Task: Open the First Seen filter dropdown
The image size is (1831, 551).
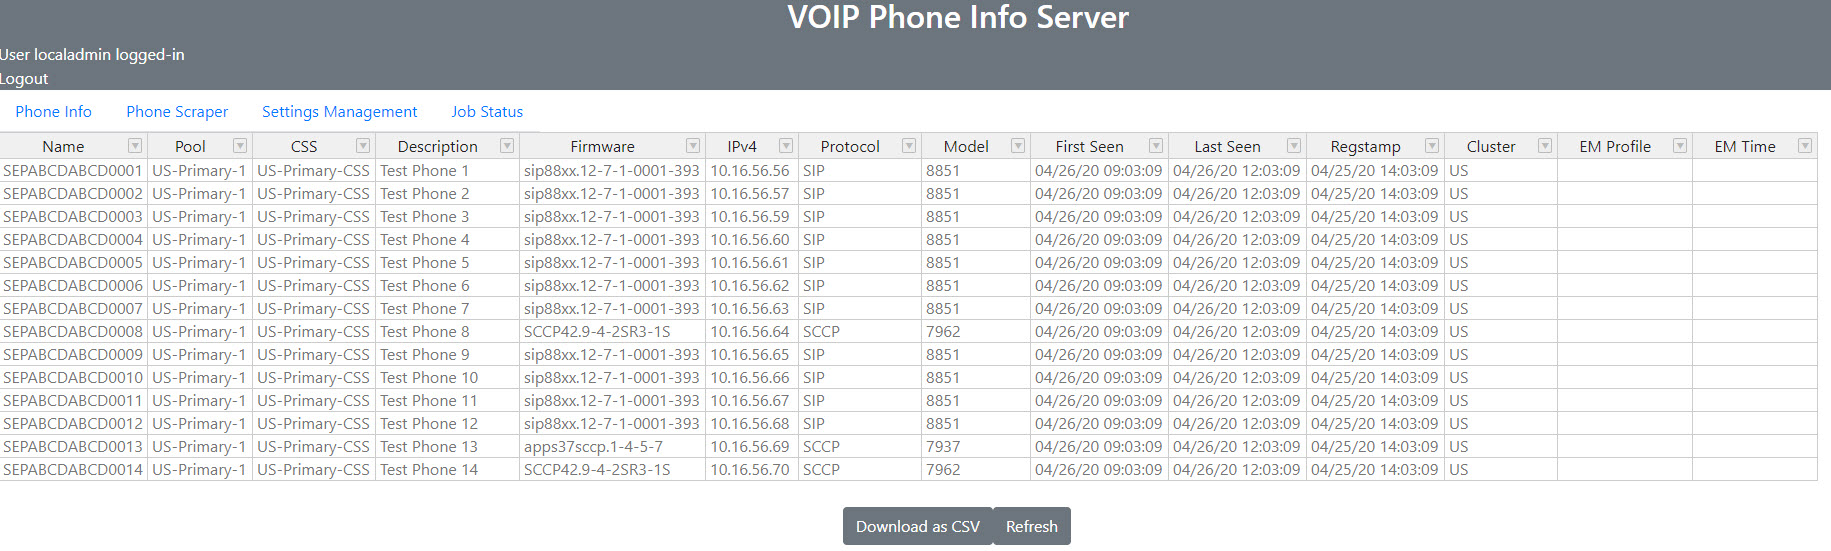Action: (x=1156, y=146)
